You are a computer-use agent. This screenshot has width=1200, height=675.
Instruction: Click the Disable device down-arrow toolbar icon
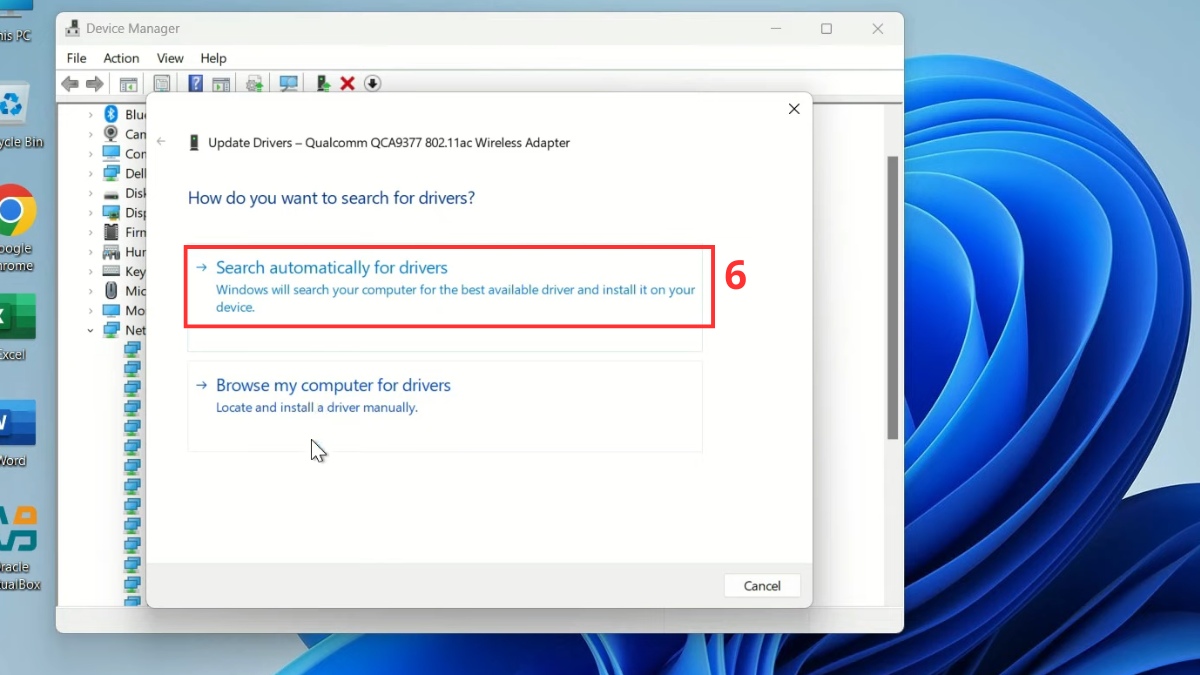point(372,84)
